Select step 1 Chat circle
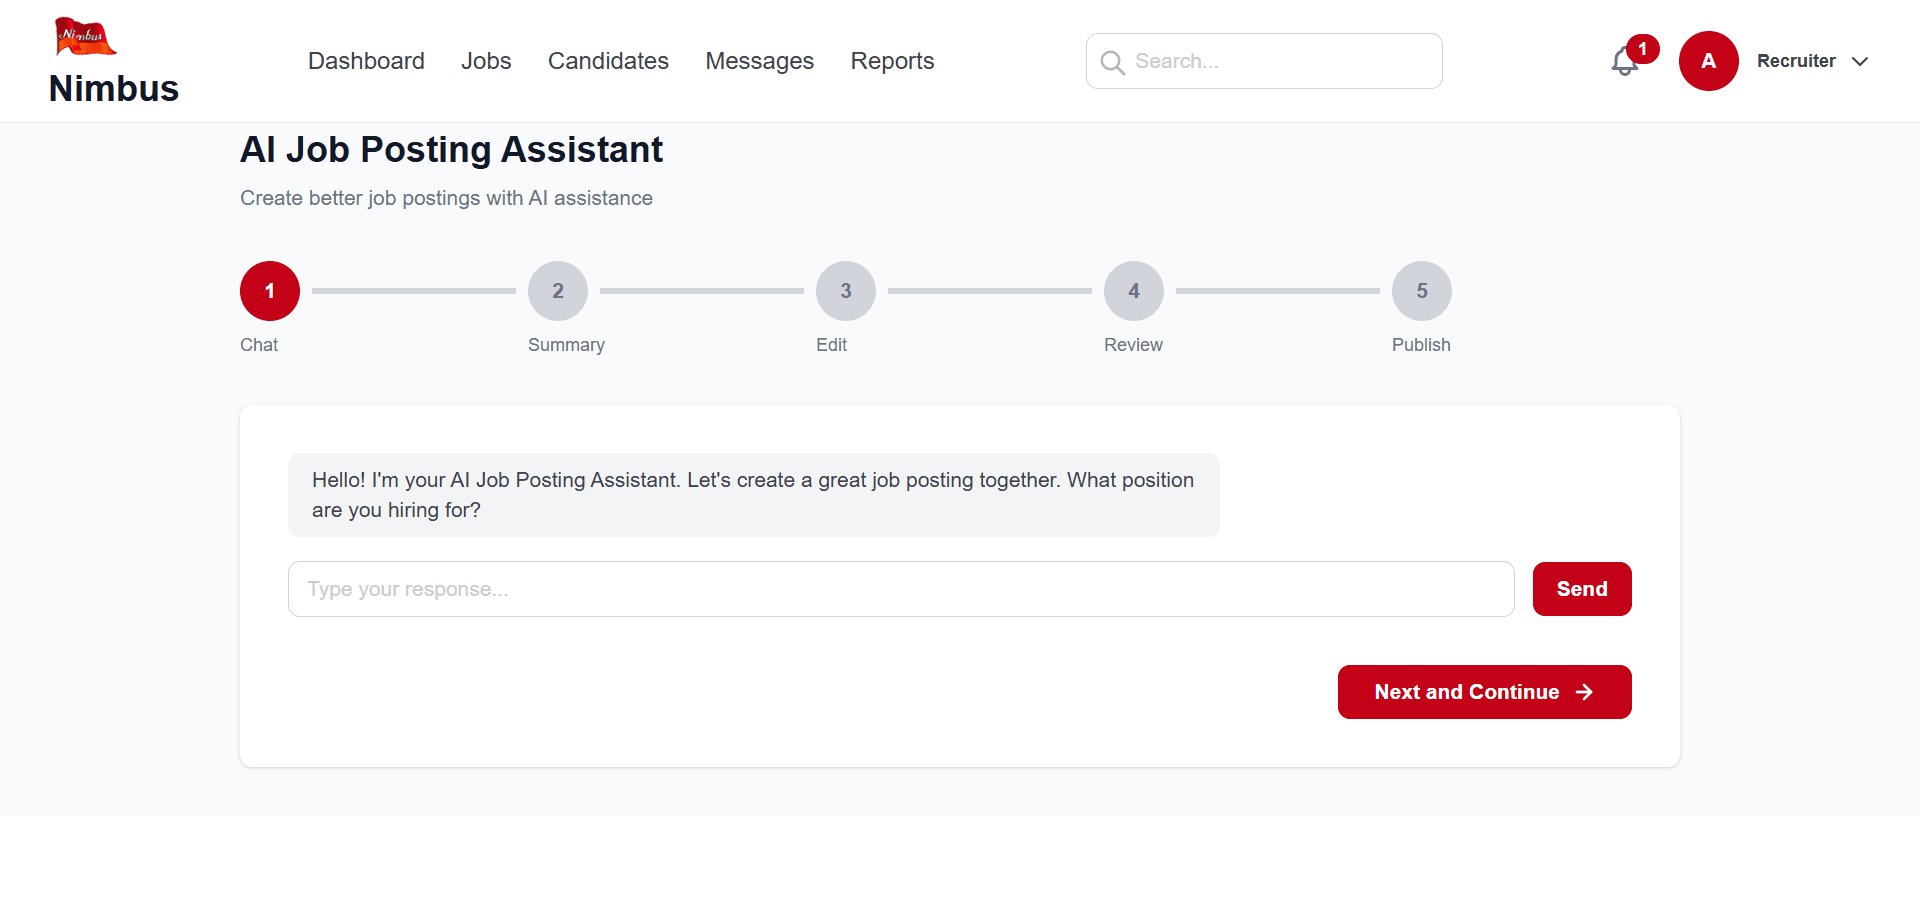 [x=269, y=291]
